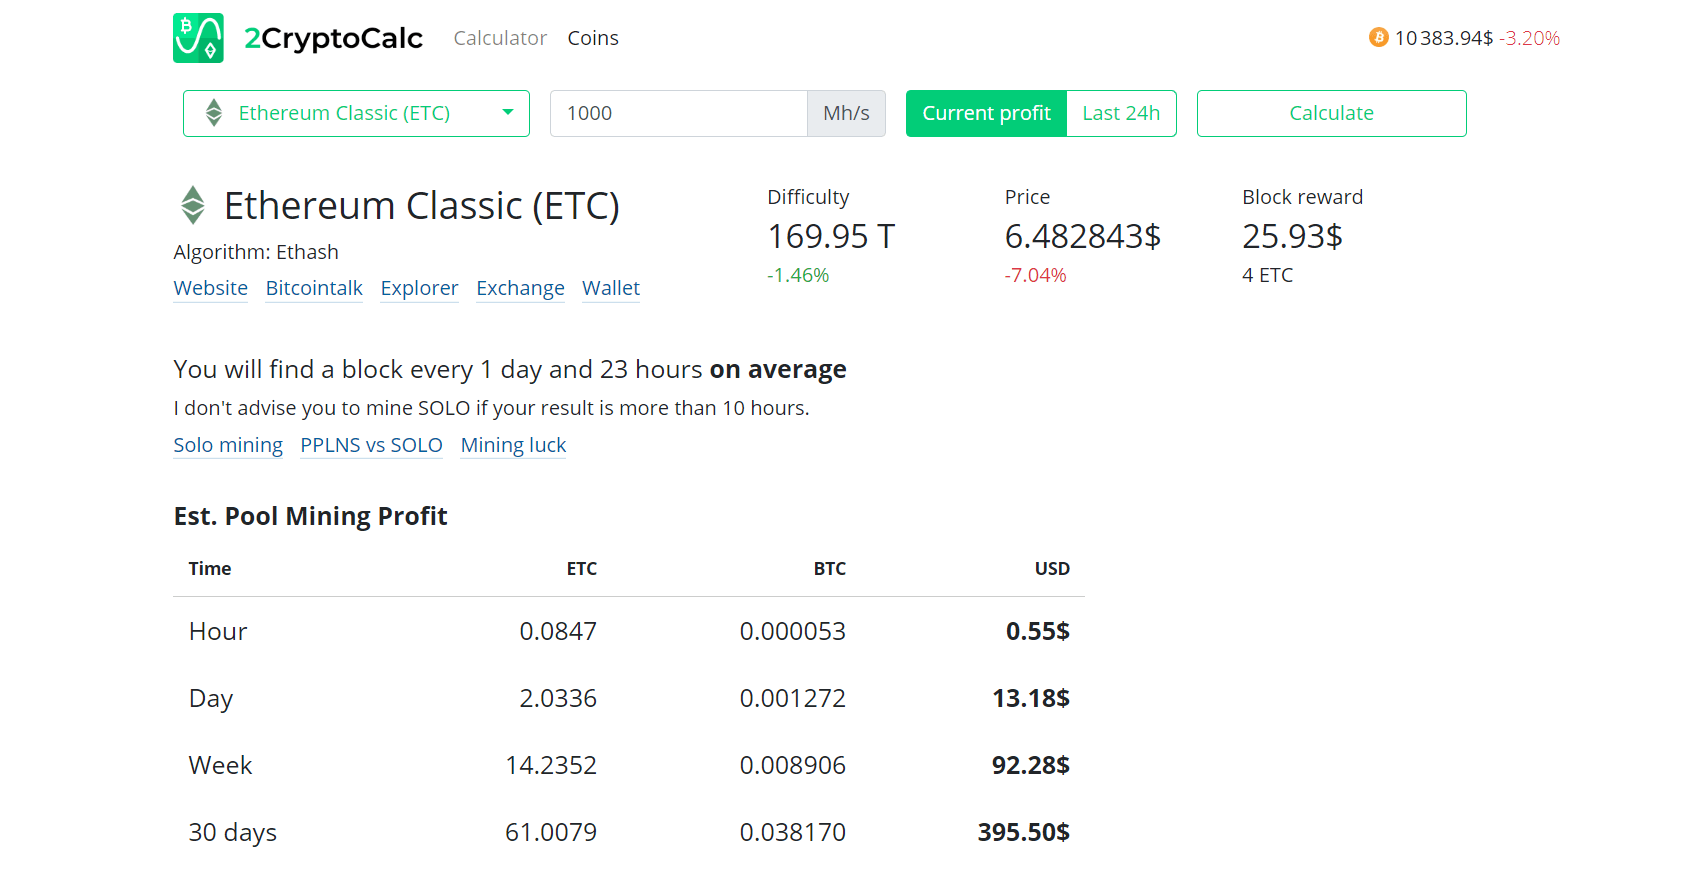The image size is (1703, 872).
Task: Click the difficulty change -1.46%
Action: [798, 275]
